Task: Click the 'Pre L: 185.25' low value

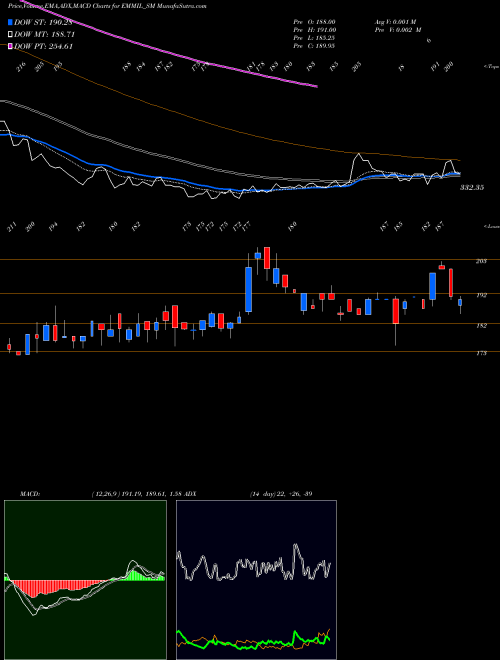Action: click(314, 38)
